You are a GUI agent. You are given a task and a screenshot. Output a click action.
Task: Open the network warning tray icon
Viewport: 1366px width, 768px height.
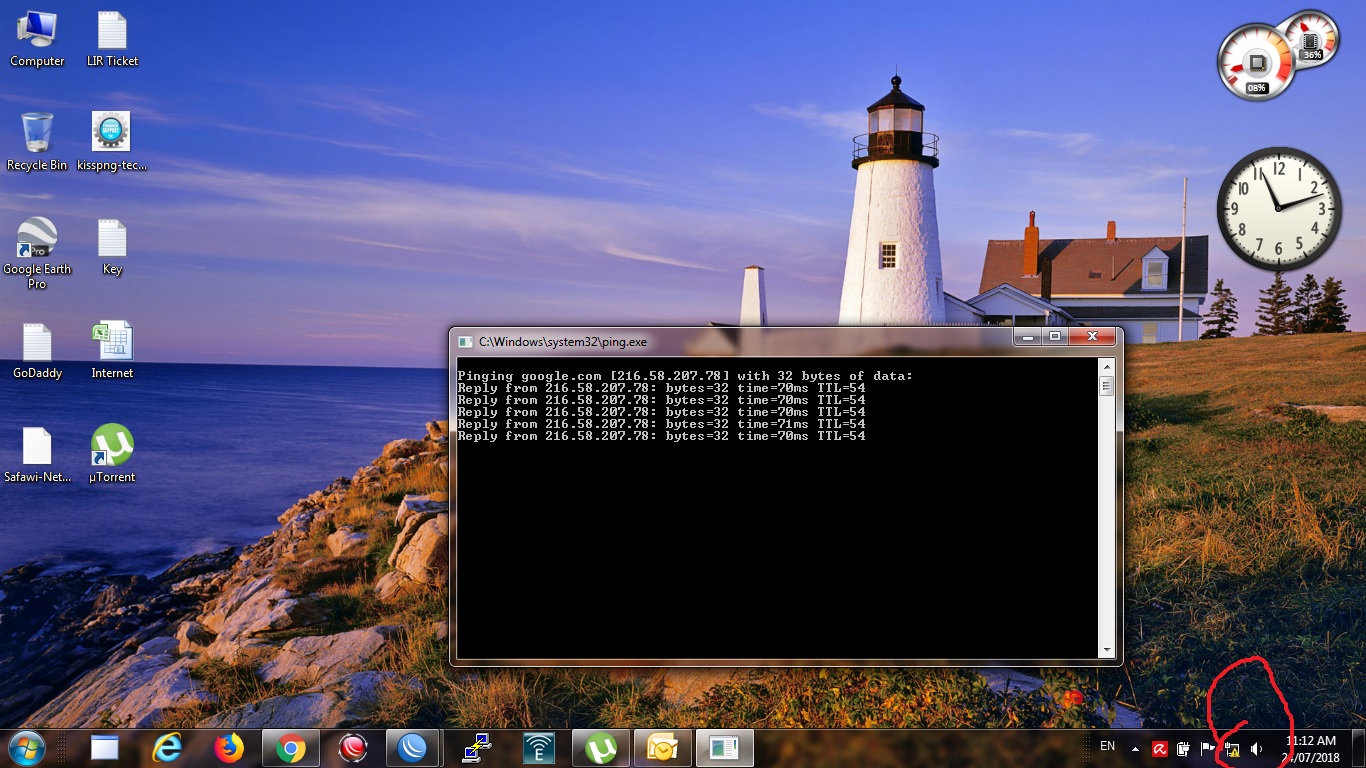click(x=1233, y=748)
